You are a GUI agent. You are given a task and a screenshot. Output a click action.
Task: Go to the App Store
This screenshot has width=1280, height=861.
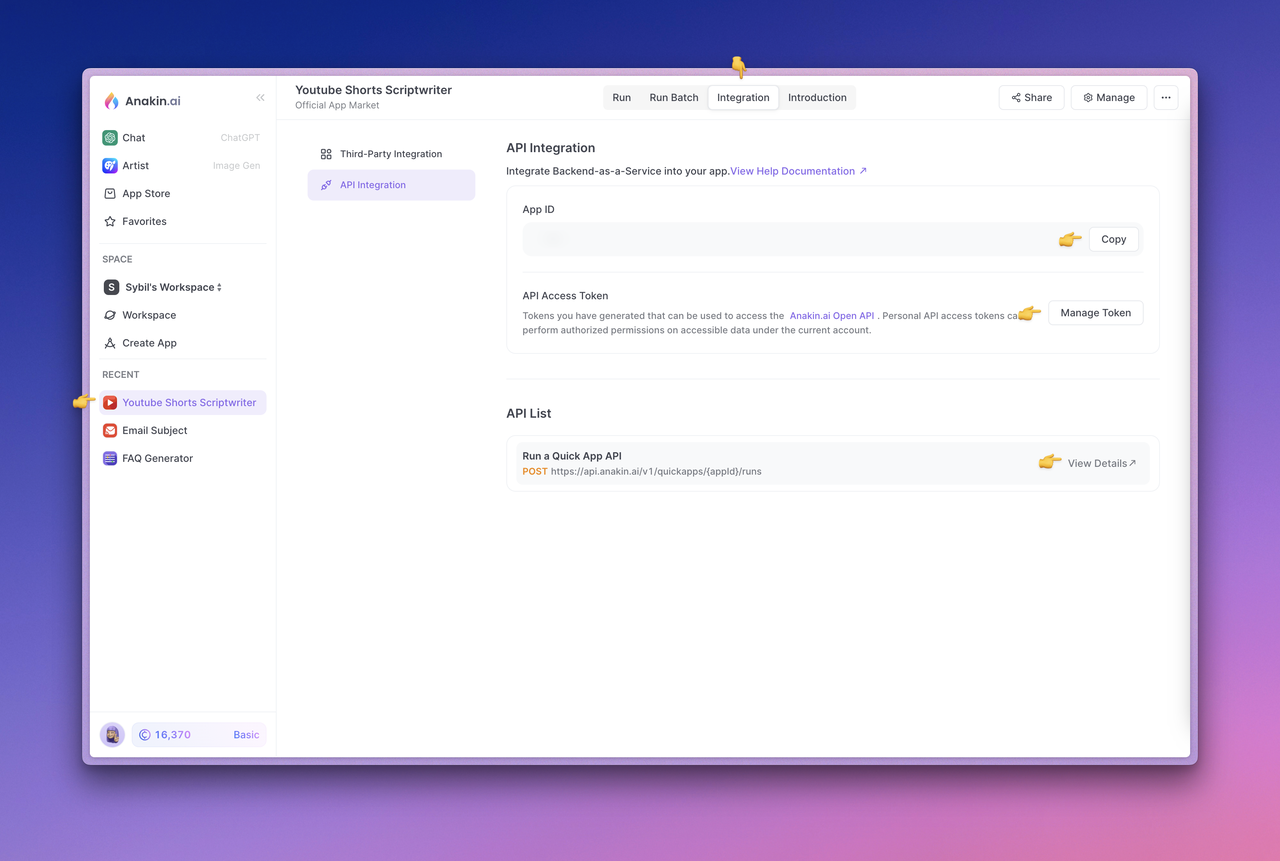click(x=146, y=194)
